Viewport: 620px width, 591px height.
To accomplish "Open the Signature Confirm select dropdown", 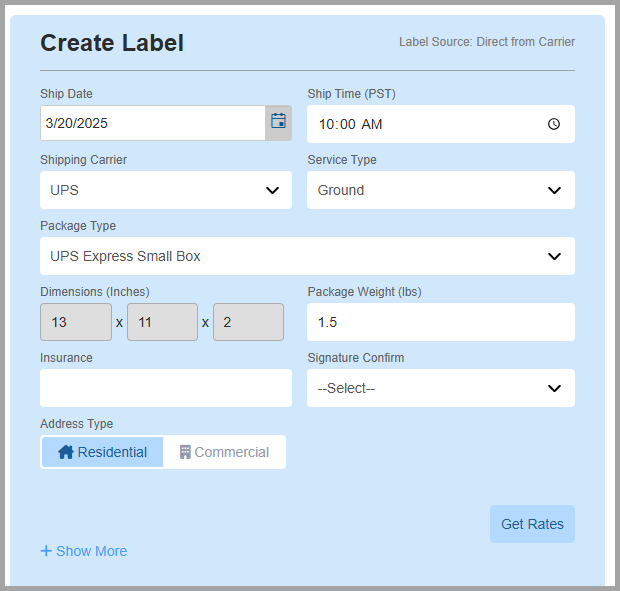I will pos(441,388).
